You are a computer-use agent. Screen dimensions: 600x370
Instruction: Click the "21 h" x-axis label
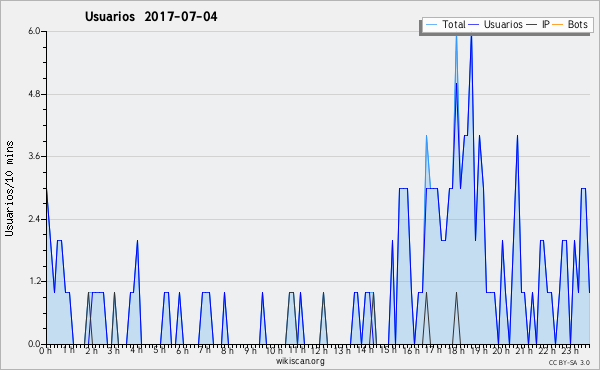pos(524,350)
